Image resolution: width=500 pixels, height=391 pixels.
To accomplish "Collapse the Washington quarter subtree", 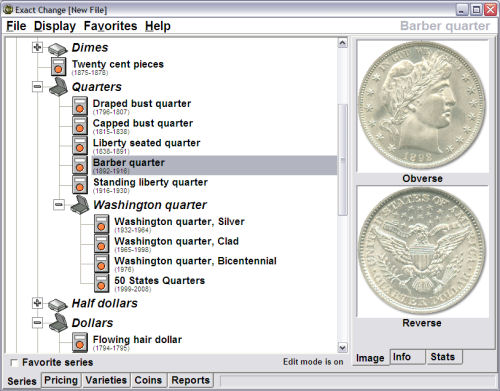I will click(x=58, y=205).
